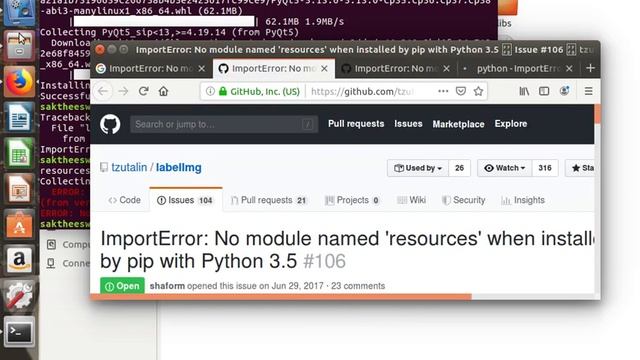Show site information icon in address bar
Screen dimensions: 640x360
coord(210,91)
